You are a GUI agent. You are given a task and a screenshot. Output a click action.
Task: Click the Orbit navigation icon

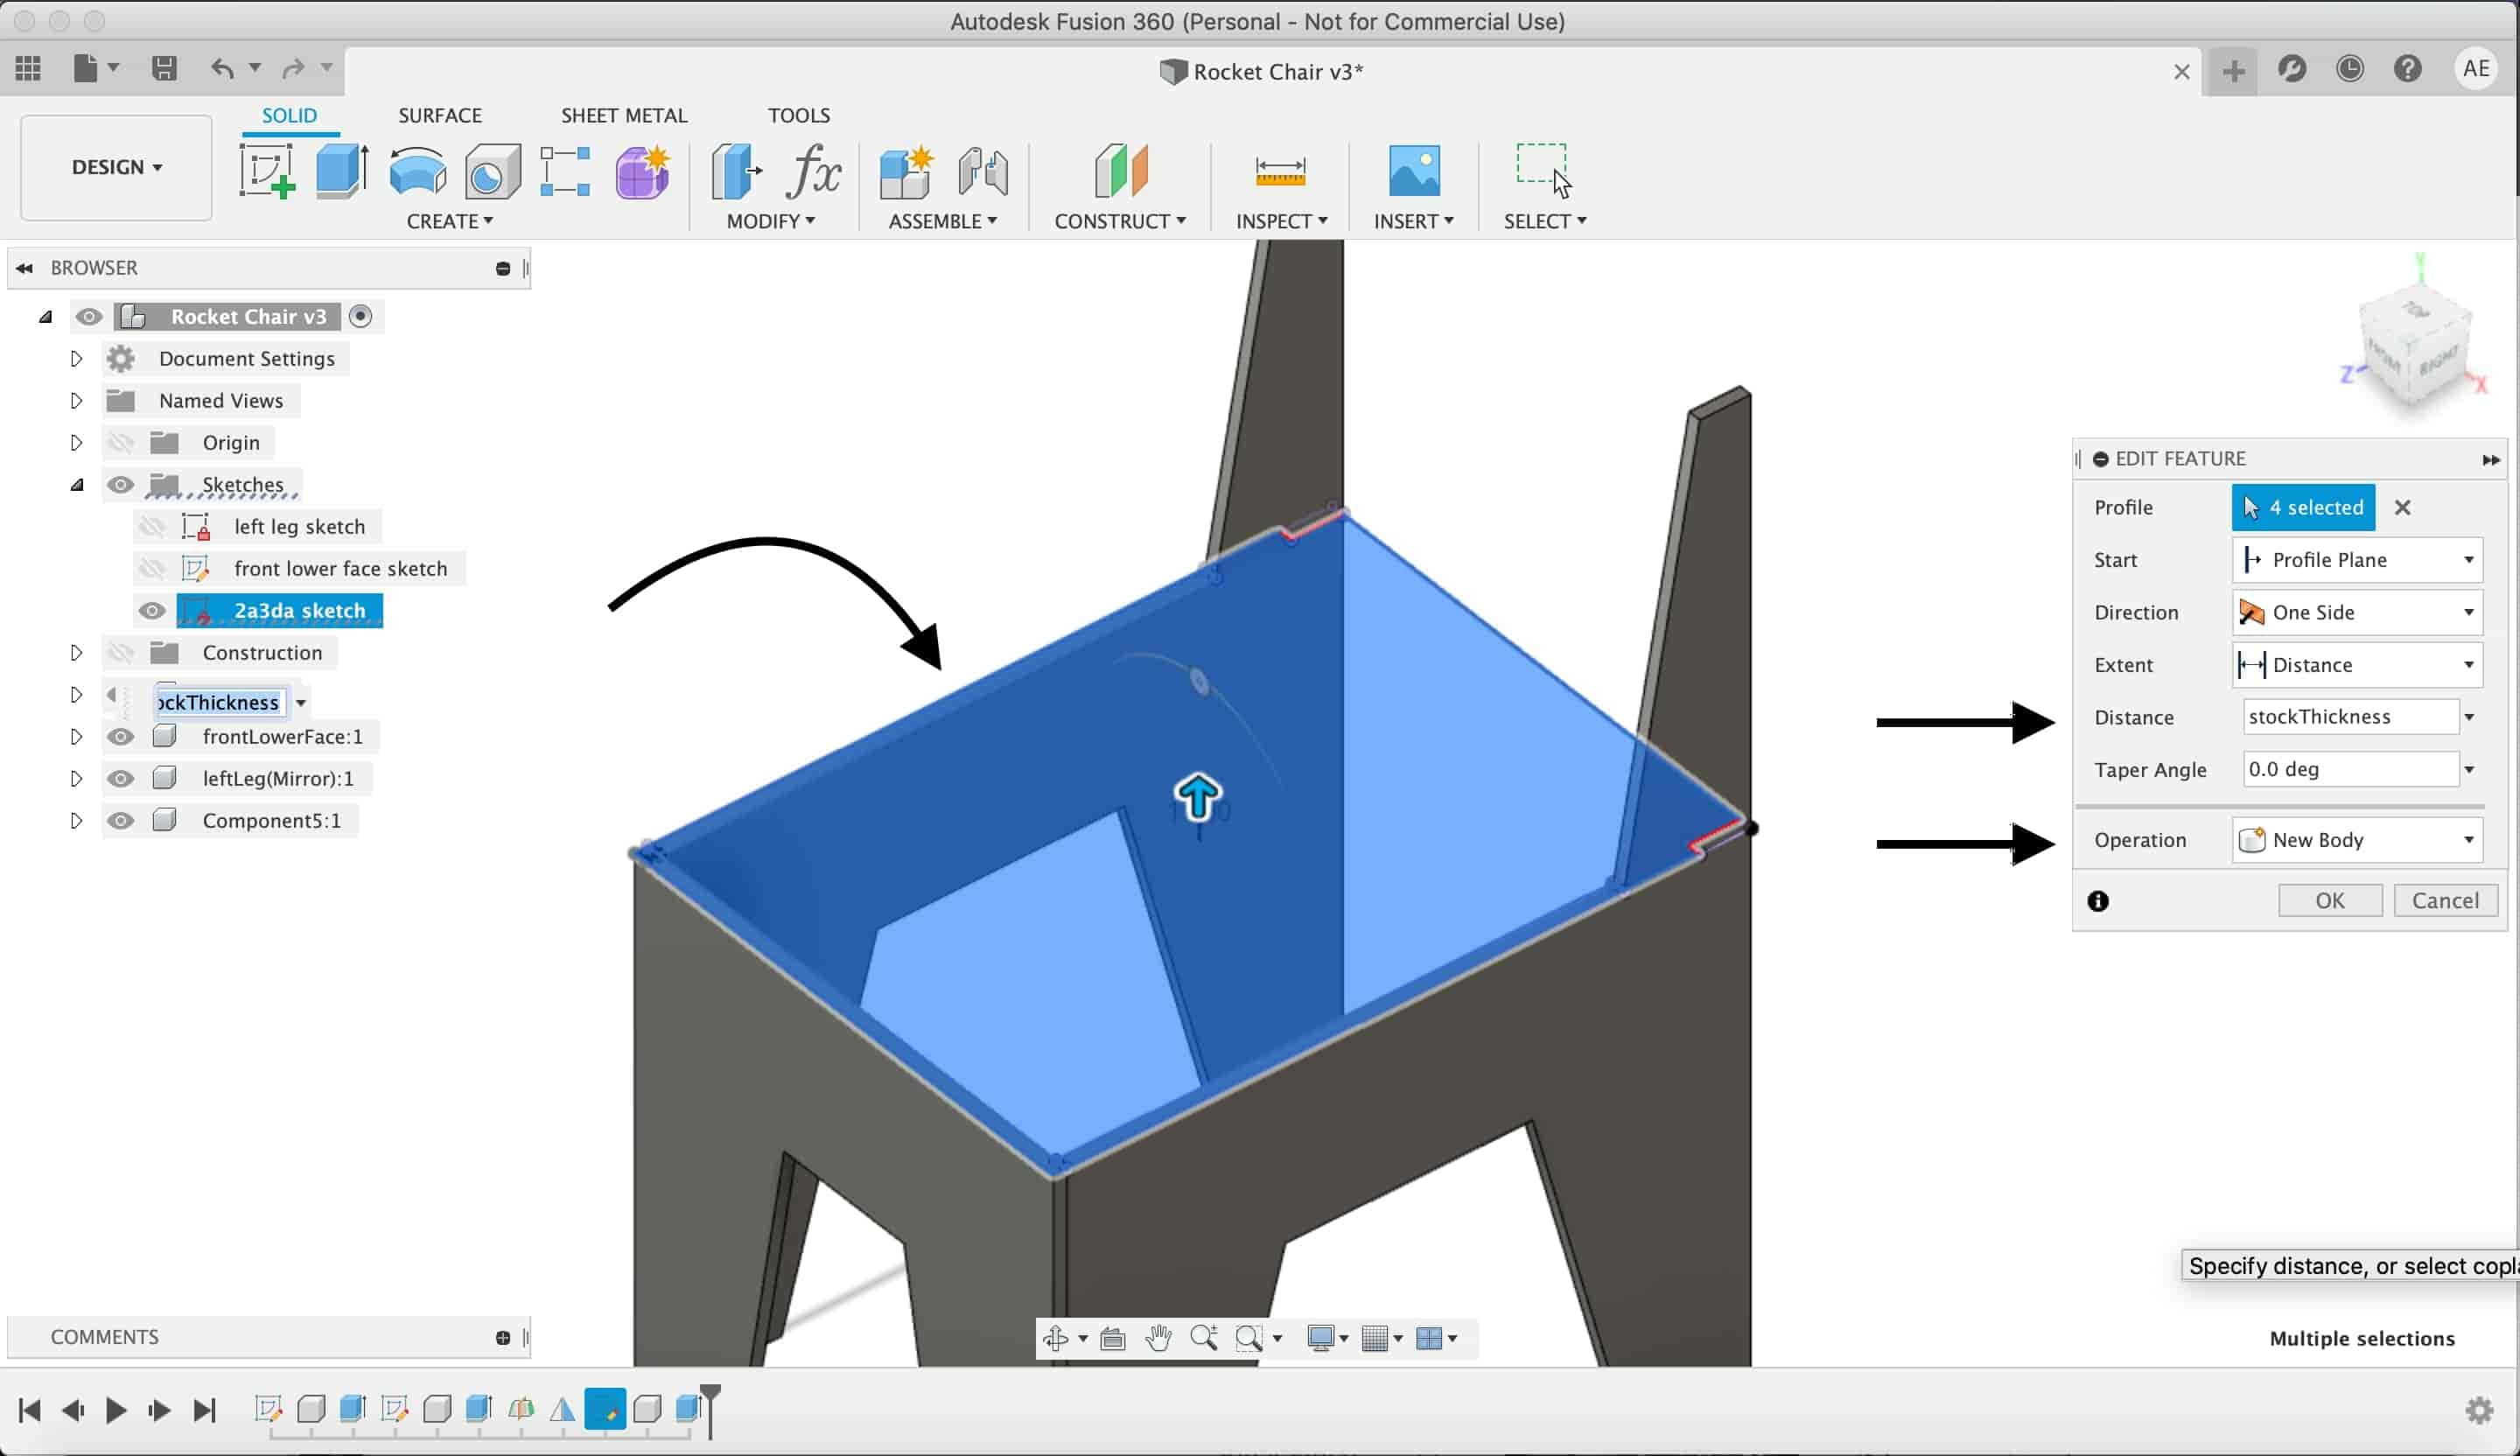click(1056, 1338)
